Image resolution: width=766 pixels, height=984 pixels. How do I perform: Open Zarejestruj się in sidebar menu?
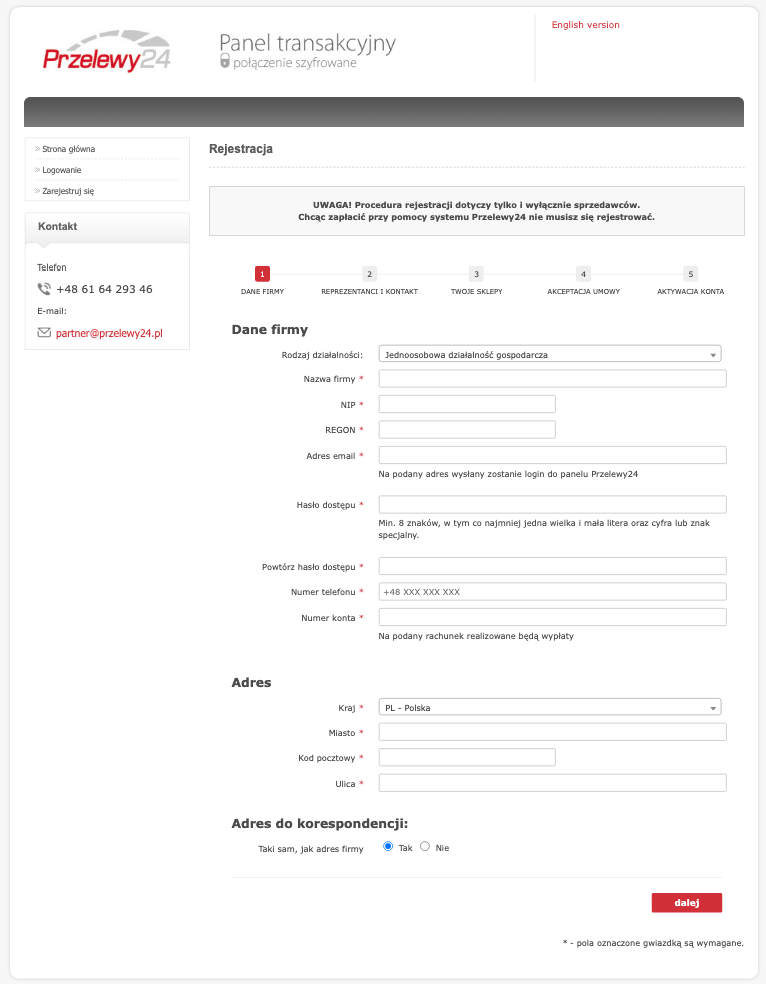coord(68,191)
